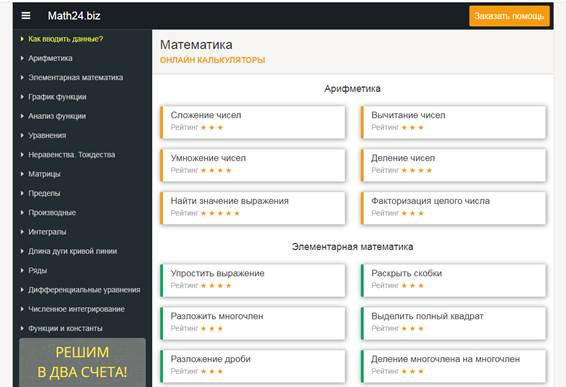Select Дифференциальные уравнения in sidebar
This screenshot has width=566, height=387.
[x=84, y=290]
